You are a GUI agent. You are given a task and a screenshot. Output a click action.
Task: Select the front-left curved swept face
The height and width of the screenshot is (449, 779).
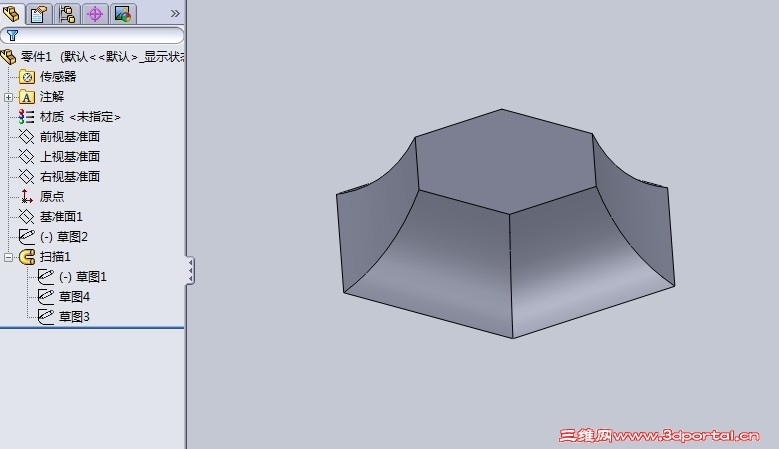coord(437,263)
